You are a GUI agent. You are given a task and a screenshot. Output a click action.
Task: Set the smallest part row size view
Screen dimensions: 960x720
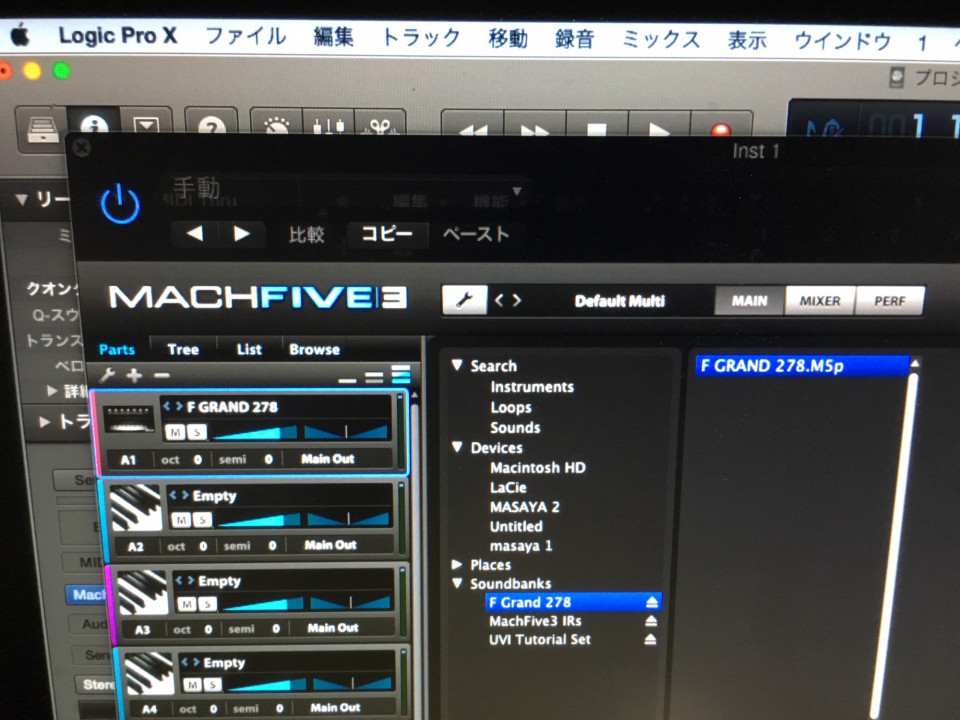click(x=347, y=381)
